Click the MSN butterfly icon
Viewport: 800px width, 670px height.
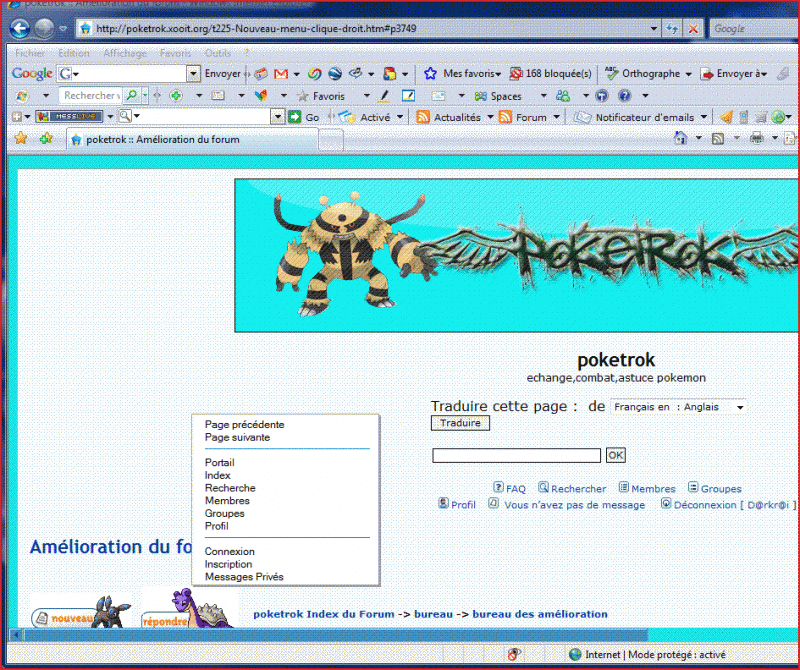point(261,95)
